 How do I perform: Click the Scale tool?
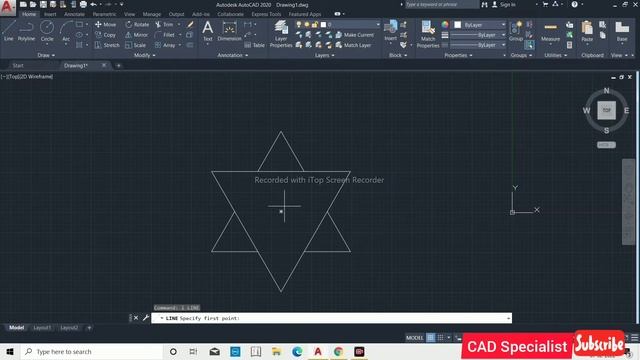(136, 45)
